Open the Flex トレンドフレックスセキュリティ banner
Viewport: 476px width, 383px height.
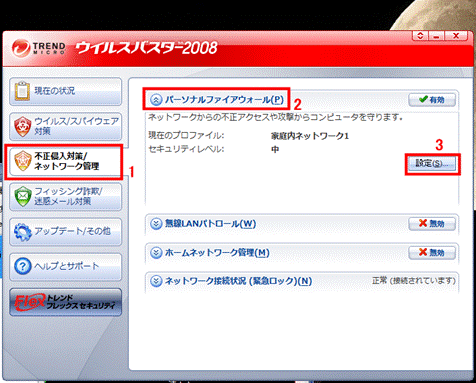[65, 302]
